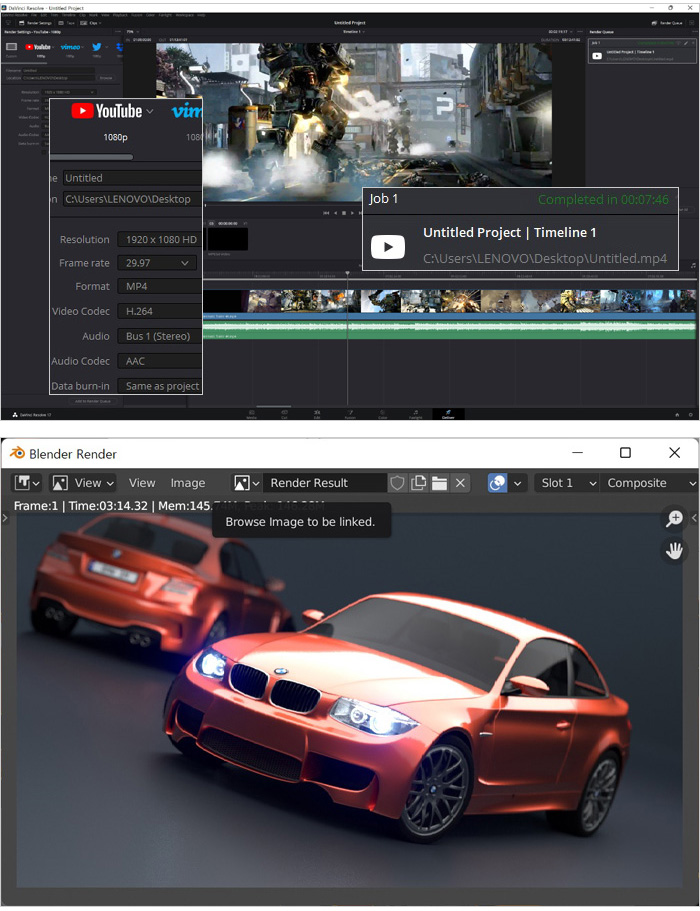
Task: Open the Composite layer dropdown
Action: 650,483
